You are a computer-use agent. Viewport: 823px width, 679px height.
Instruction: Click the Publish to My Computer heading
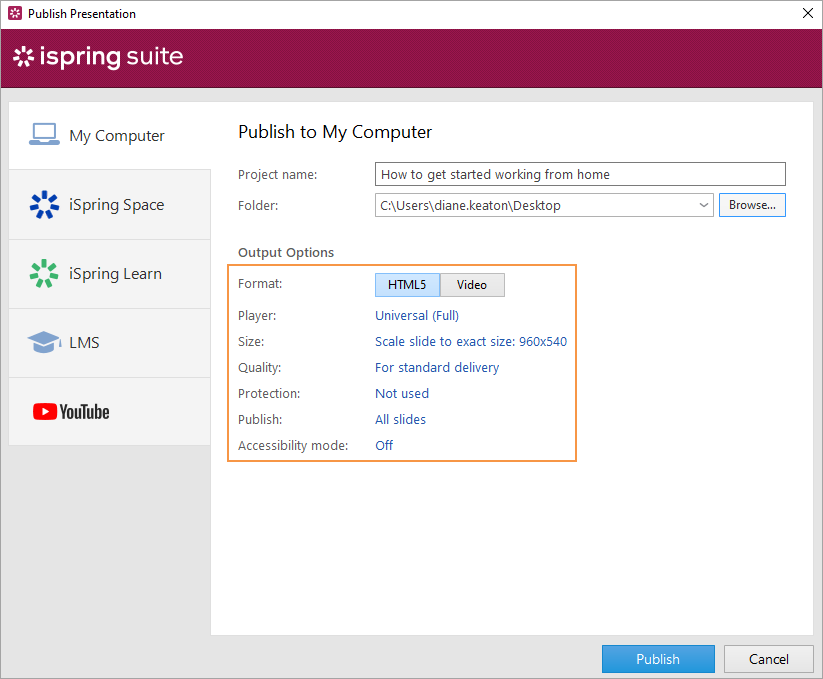(335, 132)
